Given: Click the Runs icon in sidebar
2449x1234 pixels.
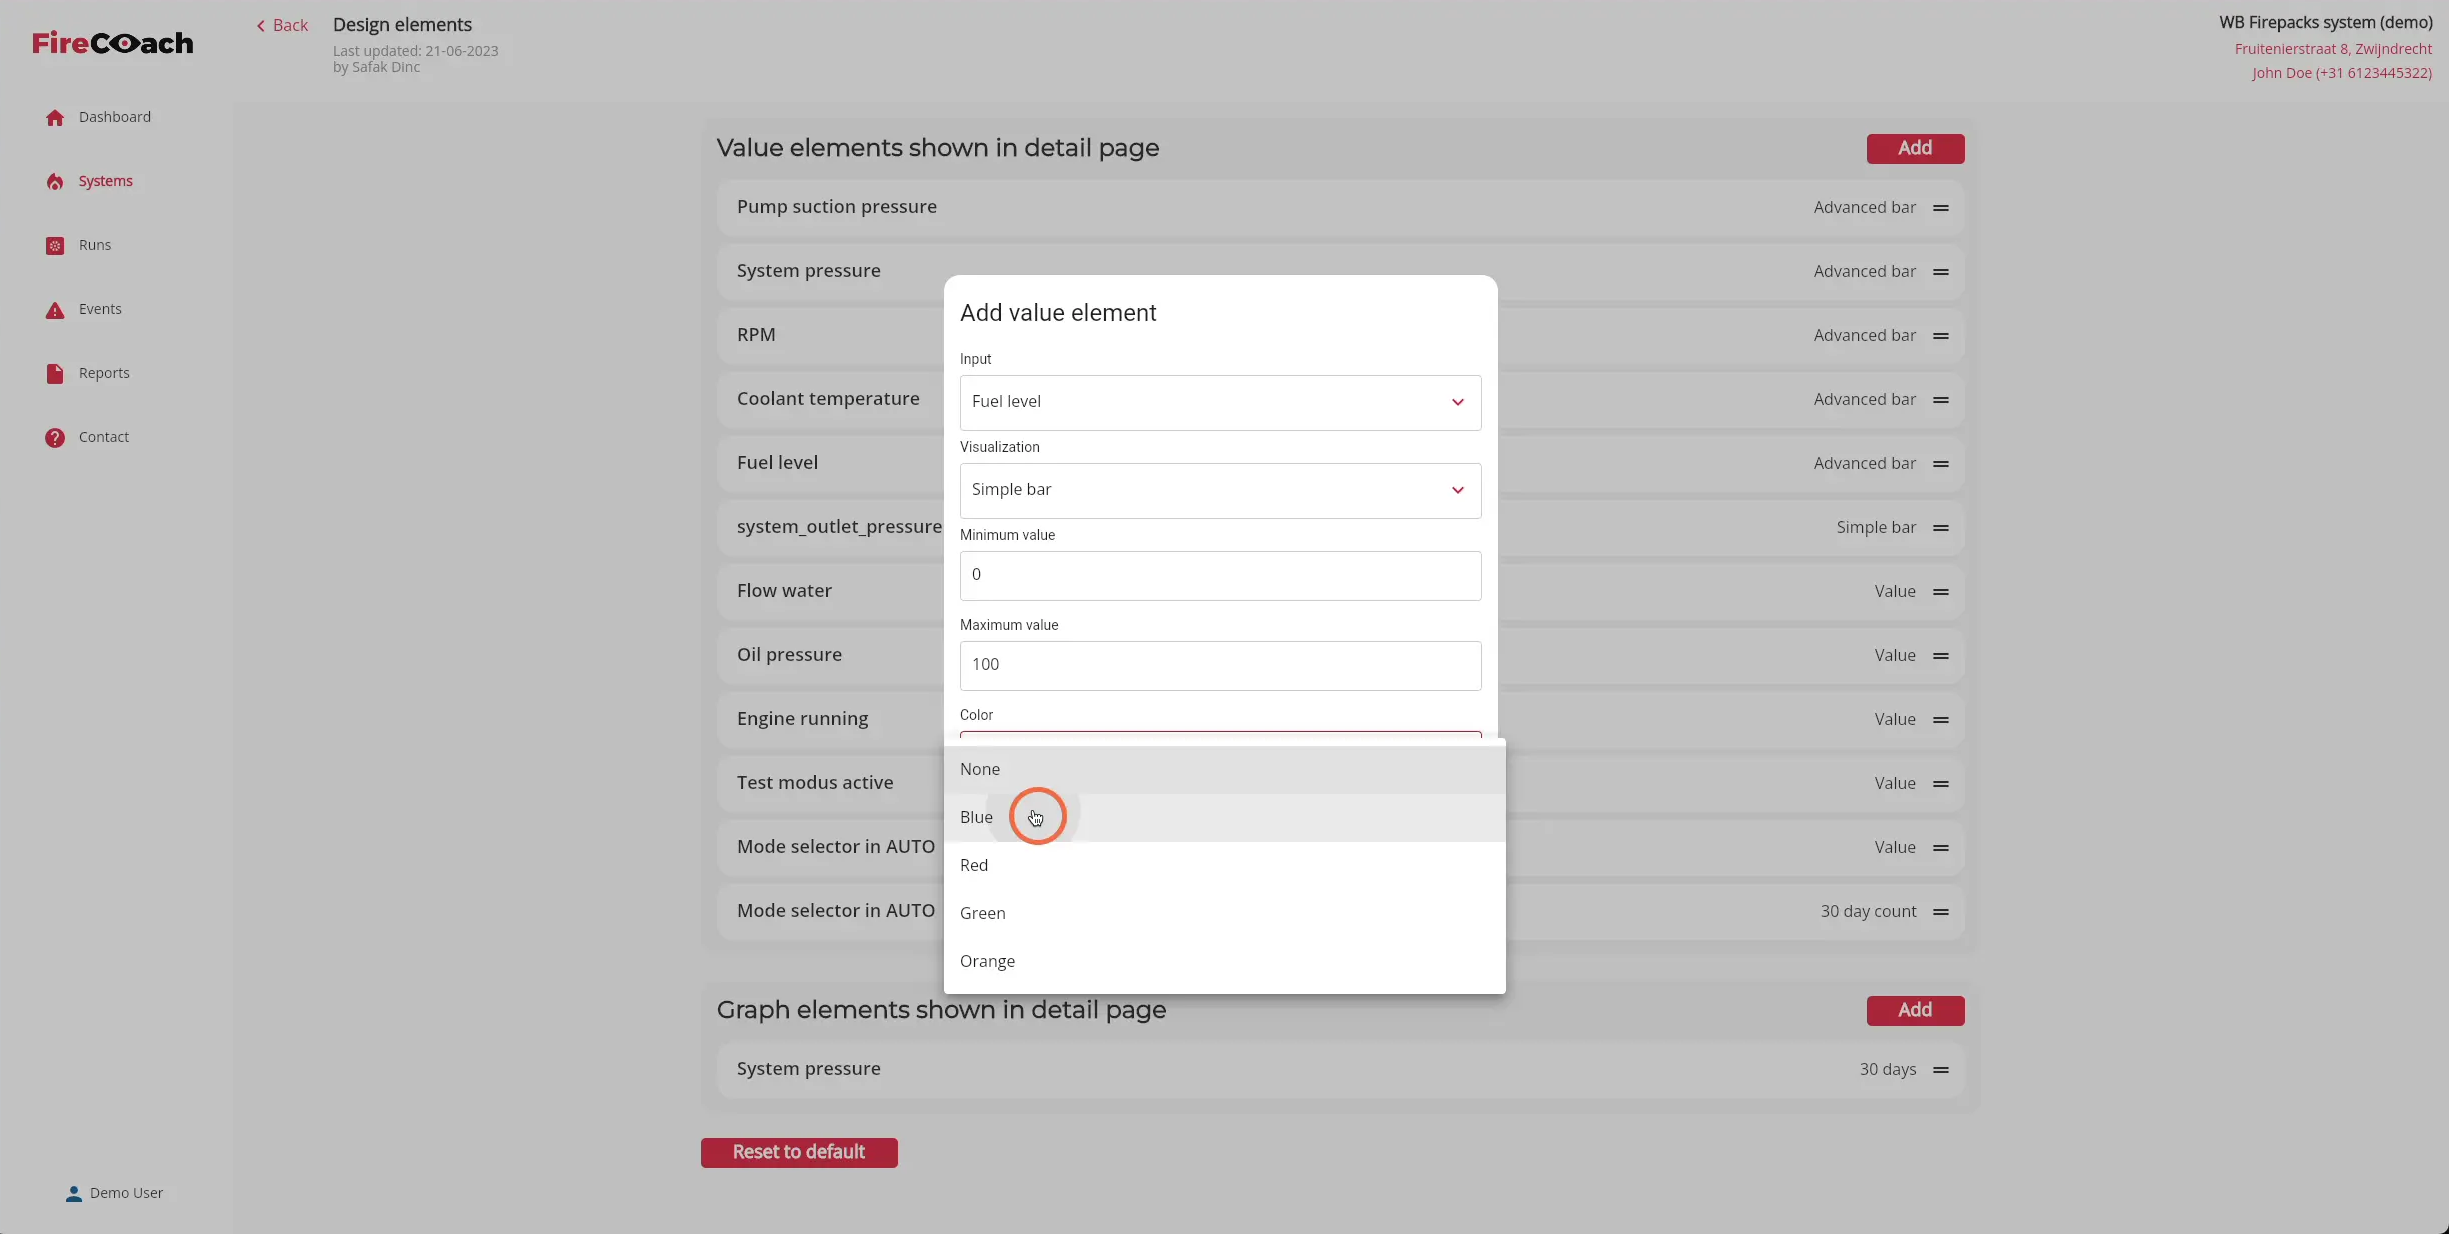Looking at the screenshot, I should point(55,246).
